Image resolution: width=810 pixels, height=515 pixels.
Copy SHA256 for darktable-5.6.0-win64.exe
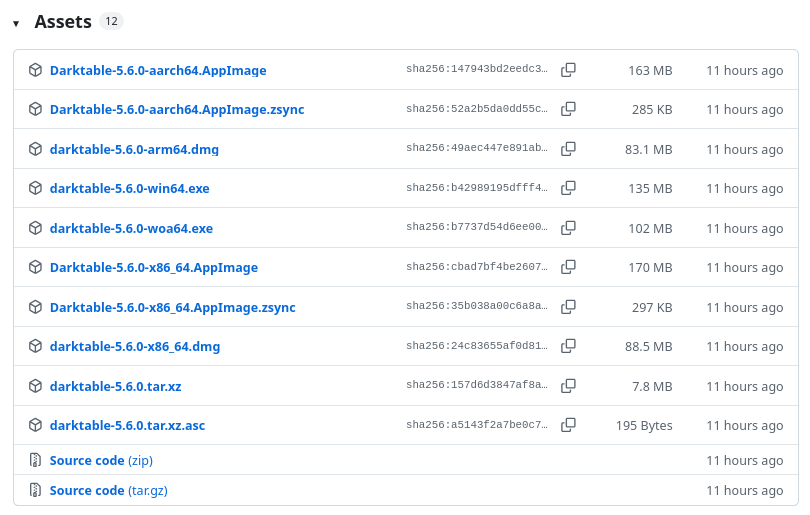pos(568,188)
